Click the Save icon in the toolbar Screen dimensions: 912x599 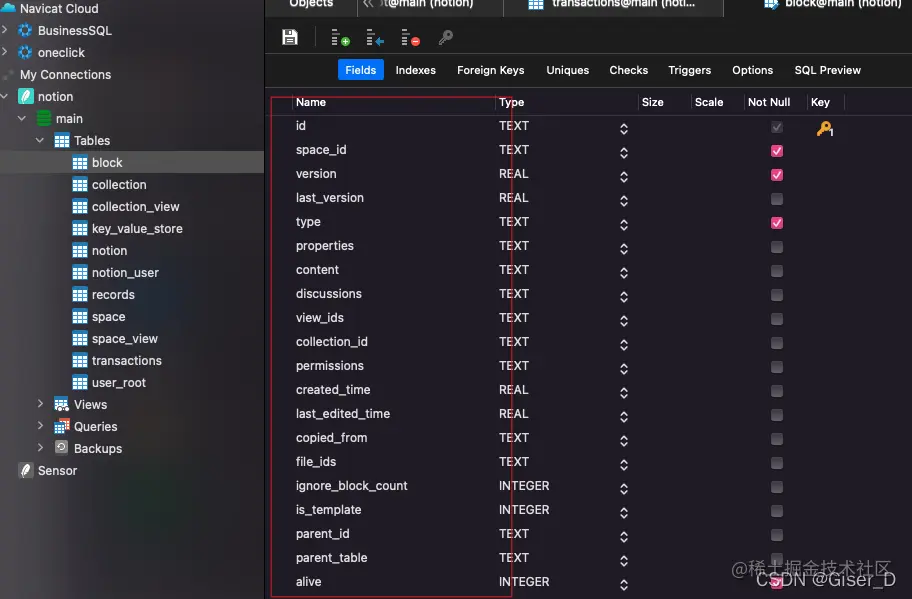[290, 37]
